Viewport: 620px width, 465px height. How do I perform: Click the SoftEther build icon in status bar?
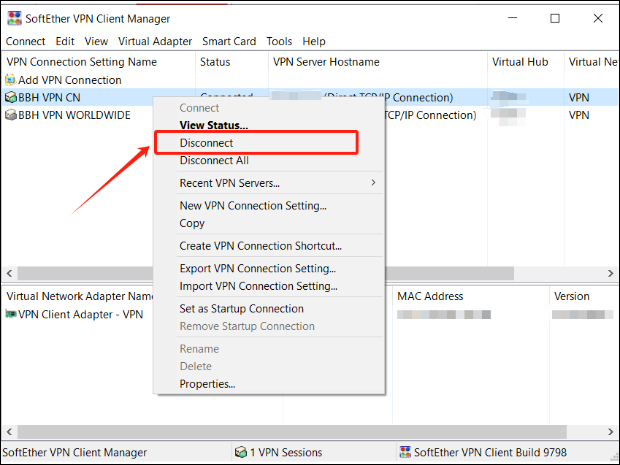pos(405,452)
